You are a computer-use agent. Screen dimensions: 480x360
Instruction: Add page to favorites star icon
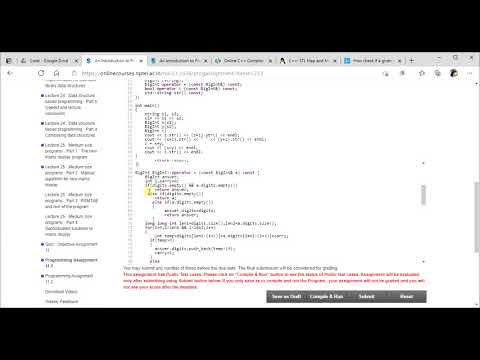pyautogui.click(x=422, y=73)
